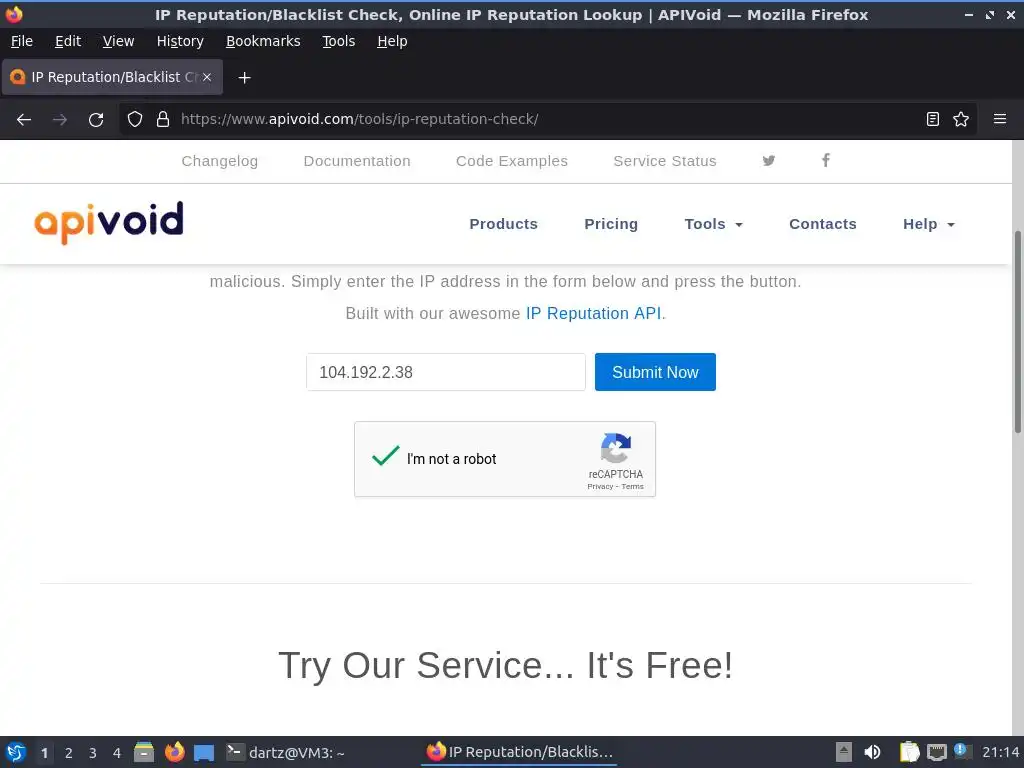Open the reCAPTCHA Terms link
Screen dimensions: 1024x768
[632, 487]
